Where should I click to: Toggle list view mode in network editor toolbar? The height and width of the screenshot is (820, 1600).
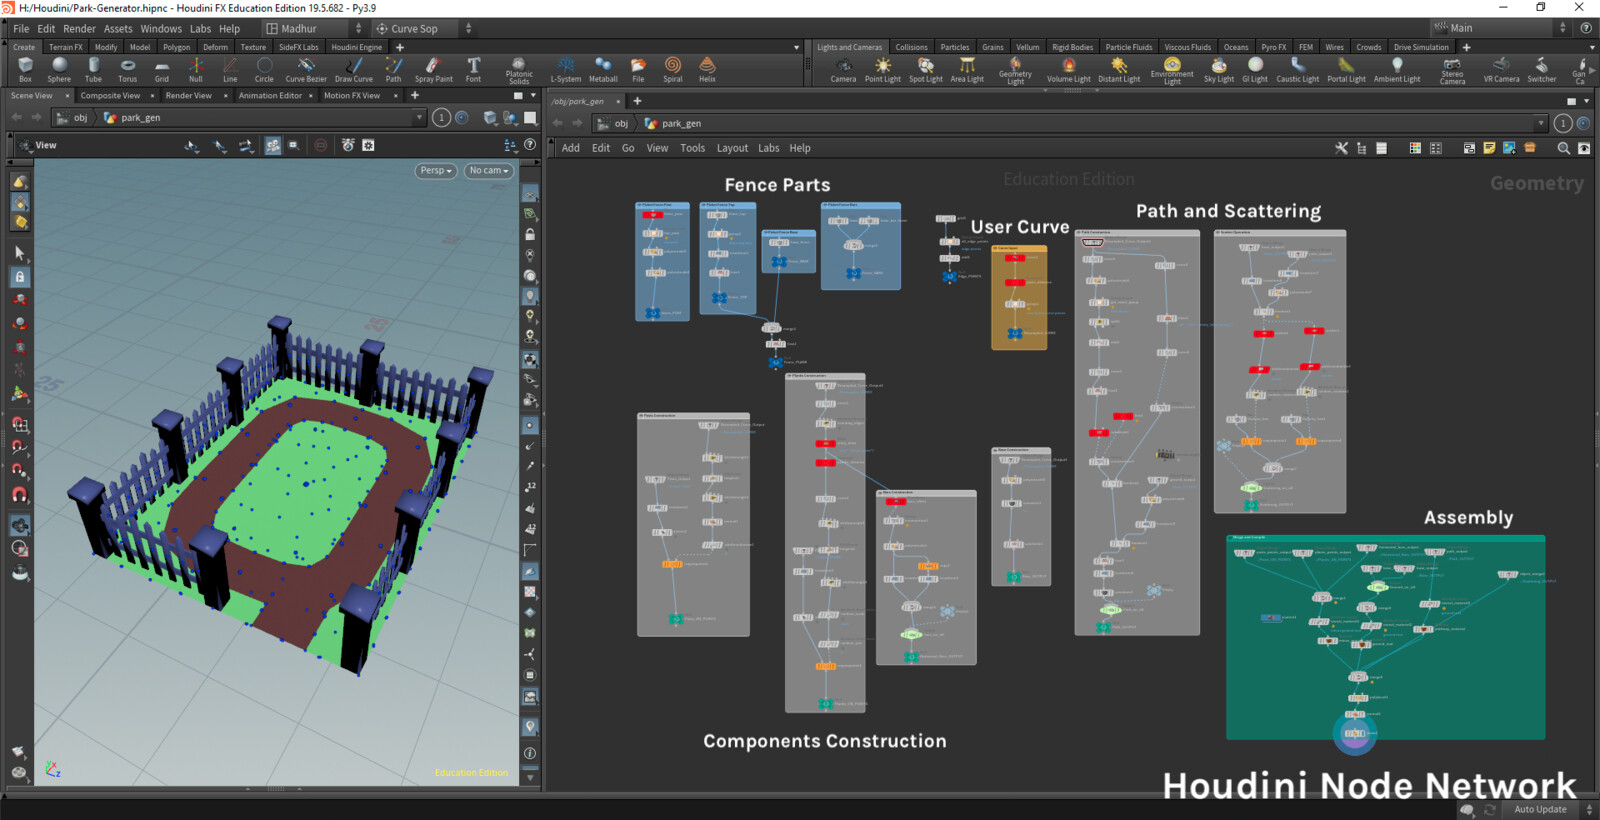[1381, 148]
